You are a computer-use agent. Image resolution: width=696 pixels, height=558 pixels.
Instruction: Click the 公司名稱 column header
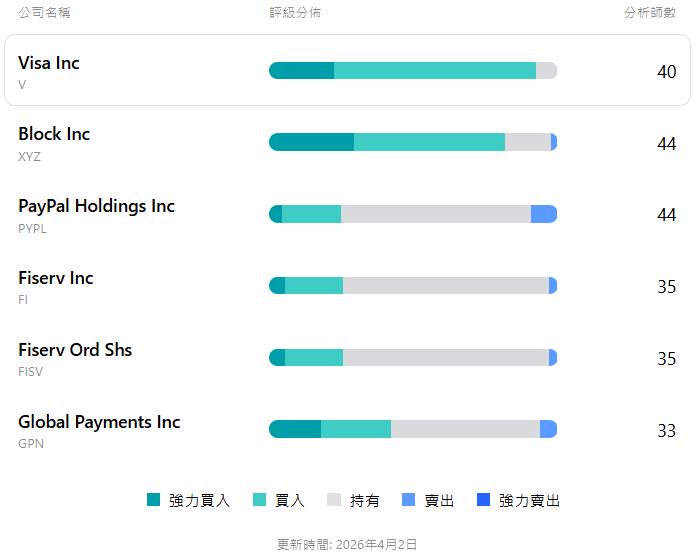(x=44, y=13)
